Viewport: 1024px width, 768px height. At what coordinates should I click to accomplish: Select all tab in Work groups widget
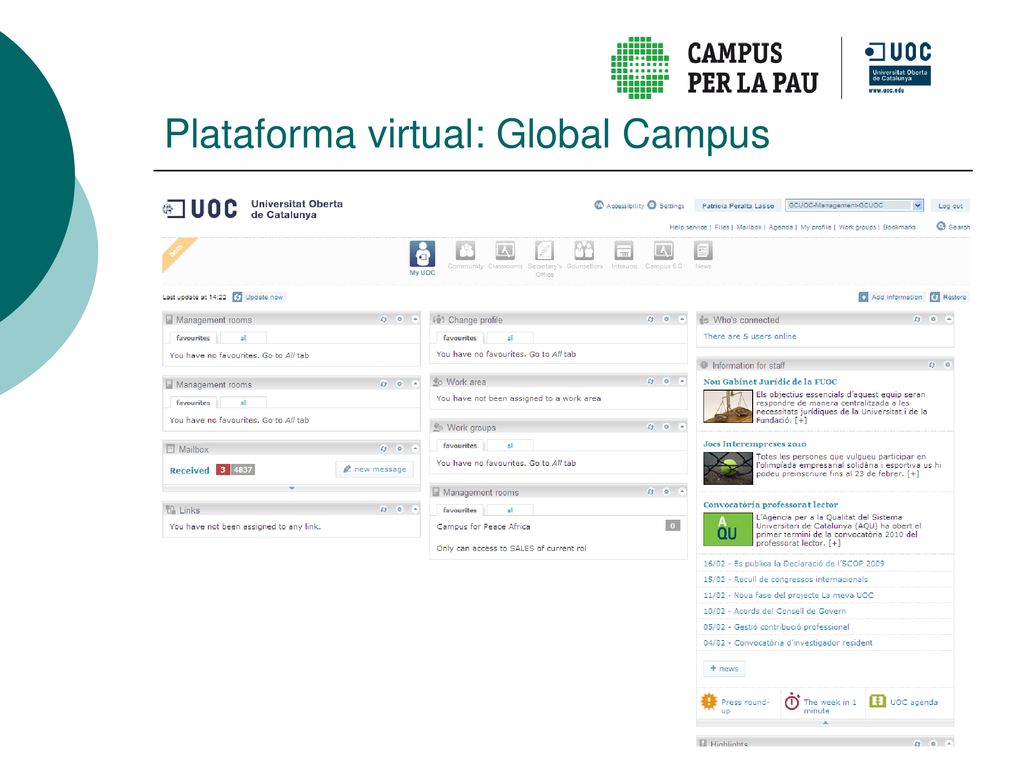(510, 445)
